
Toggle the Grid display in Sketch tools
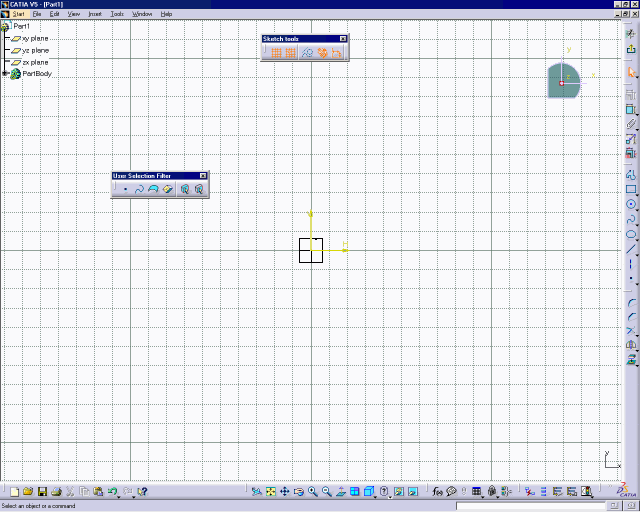(x=276, y=53)
